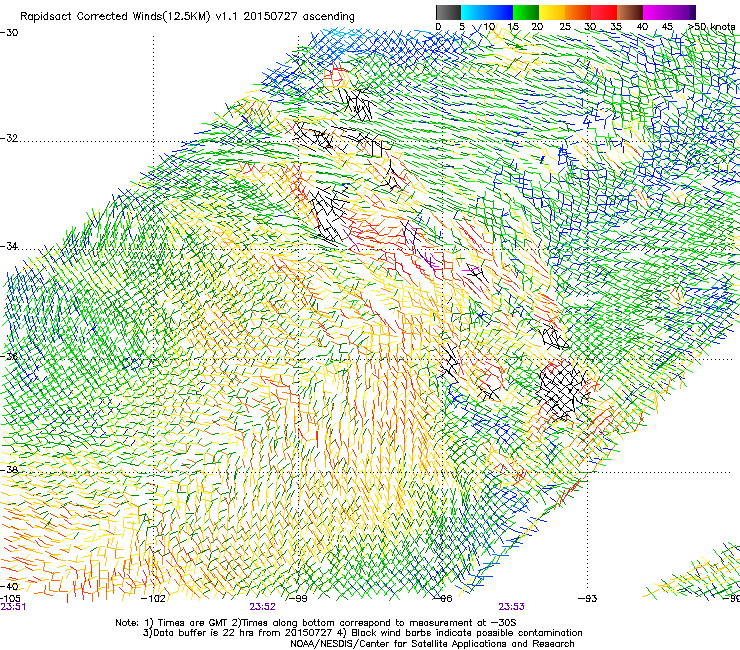
Task: Click the blue 10–15 knots legend swatch
Action: [500, 12]
